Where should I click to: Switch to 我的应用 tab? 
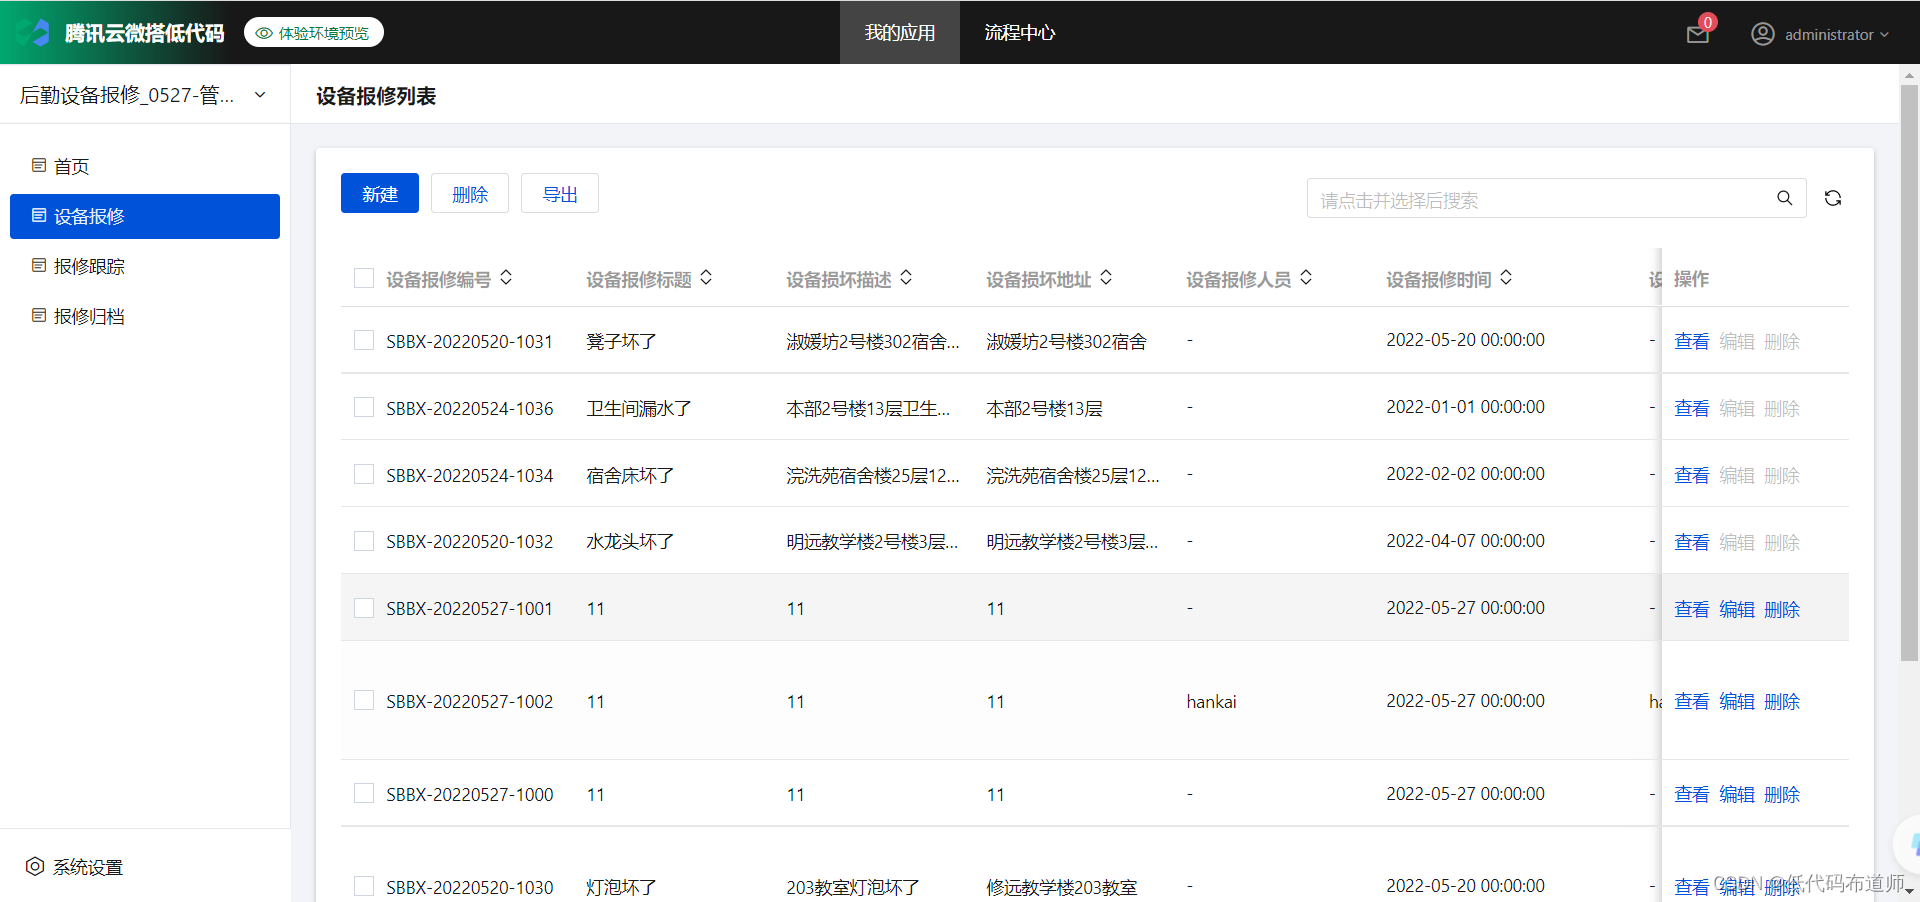coord(900,32)
